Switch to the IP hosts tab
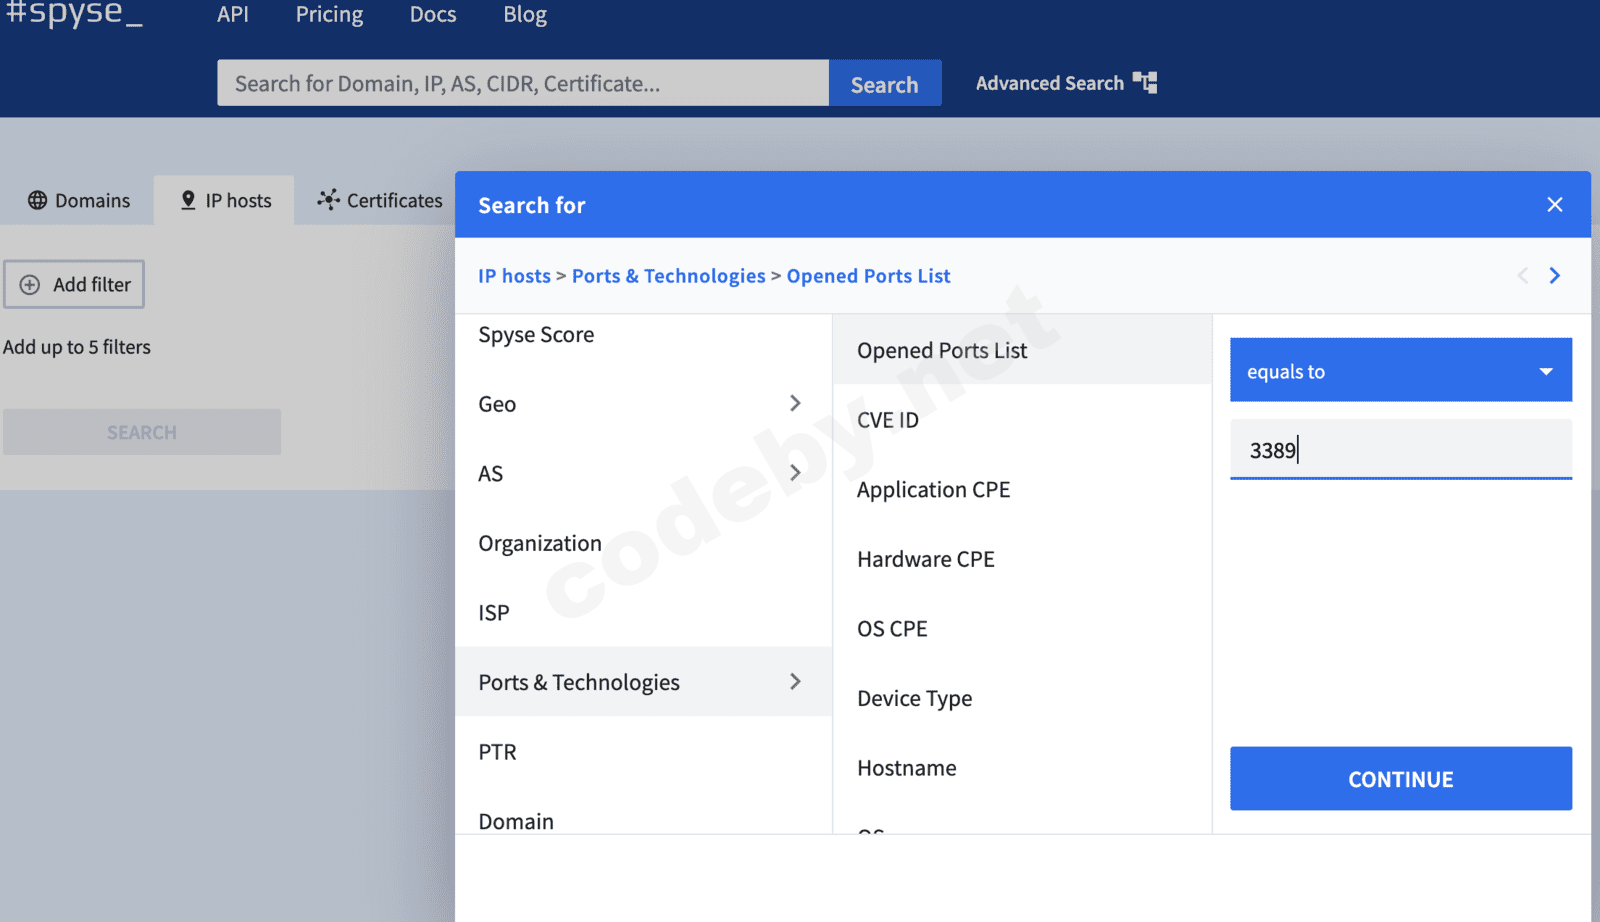Image resolution: width=1600 pixels, height=922 pixels. point(224,200)
